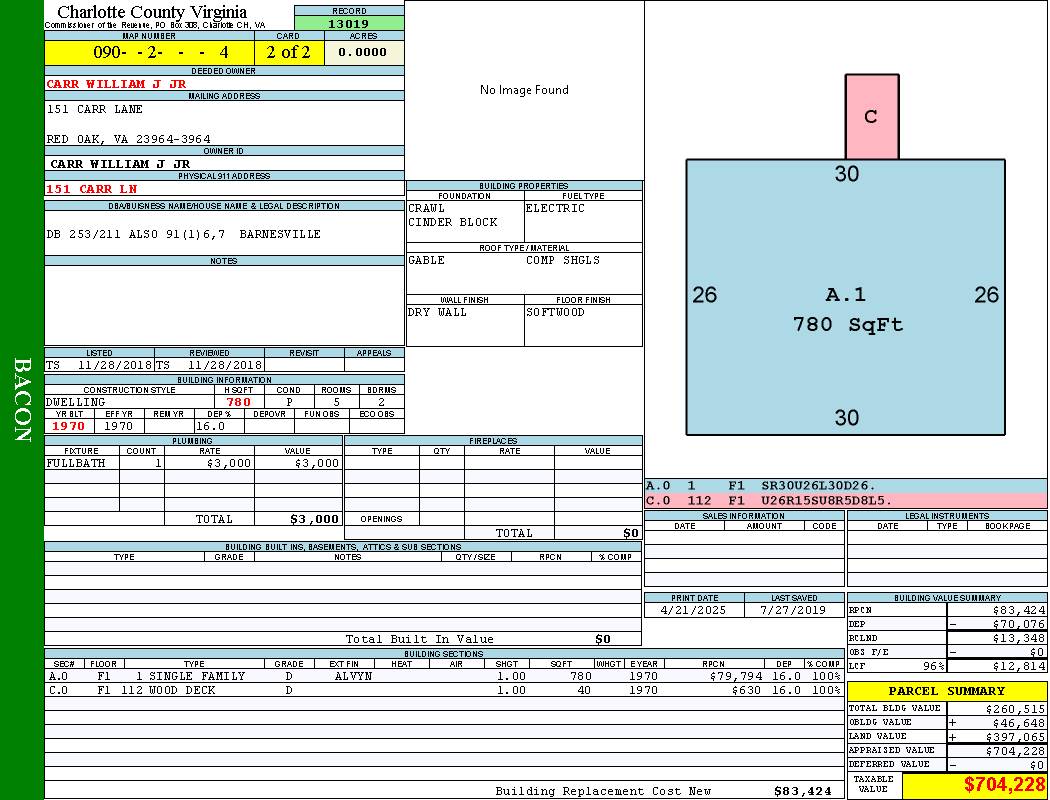
Task: Click the year built value 1970
Action: point(69,426)
